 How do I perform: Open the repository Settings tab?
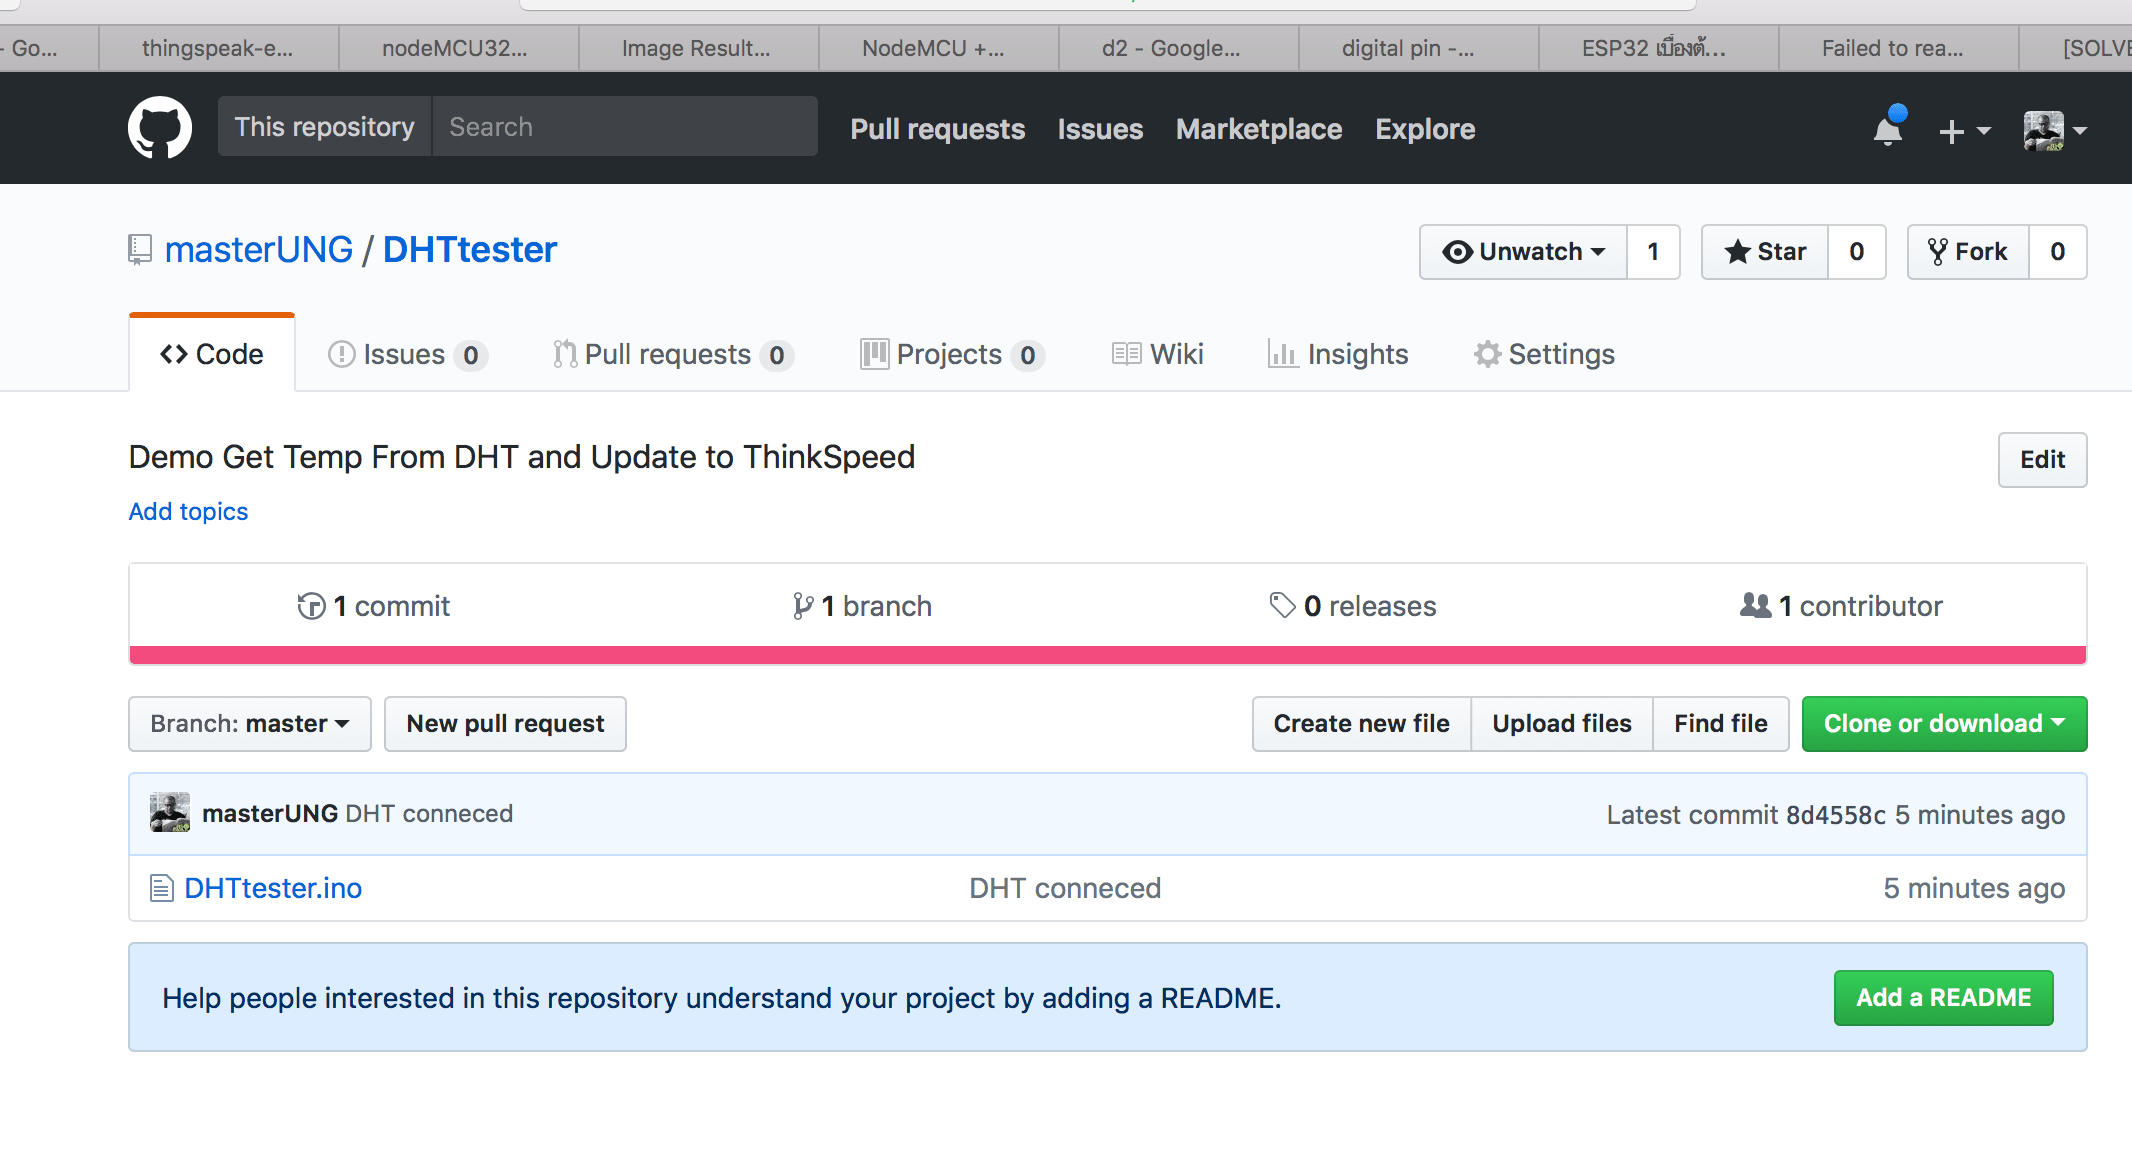coord(1544,355)
